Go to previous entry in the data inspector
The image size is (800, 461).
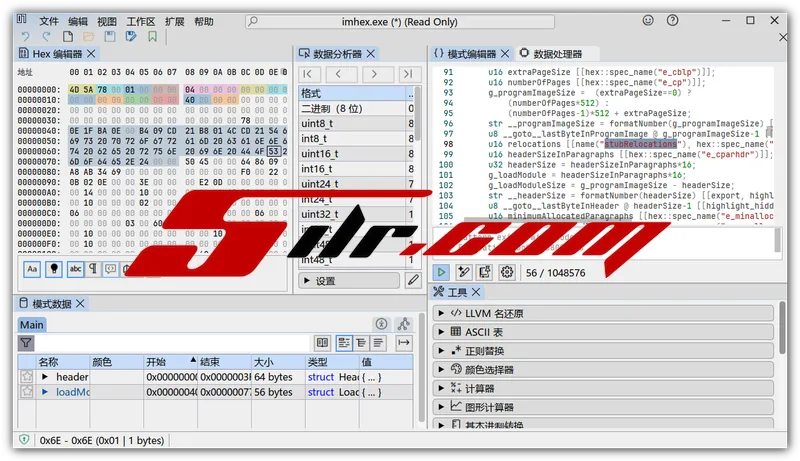coord(341,74)
